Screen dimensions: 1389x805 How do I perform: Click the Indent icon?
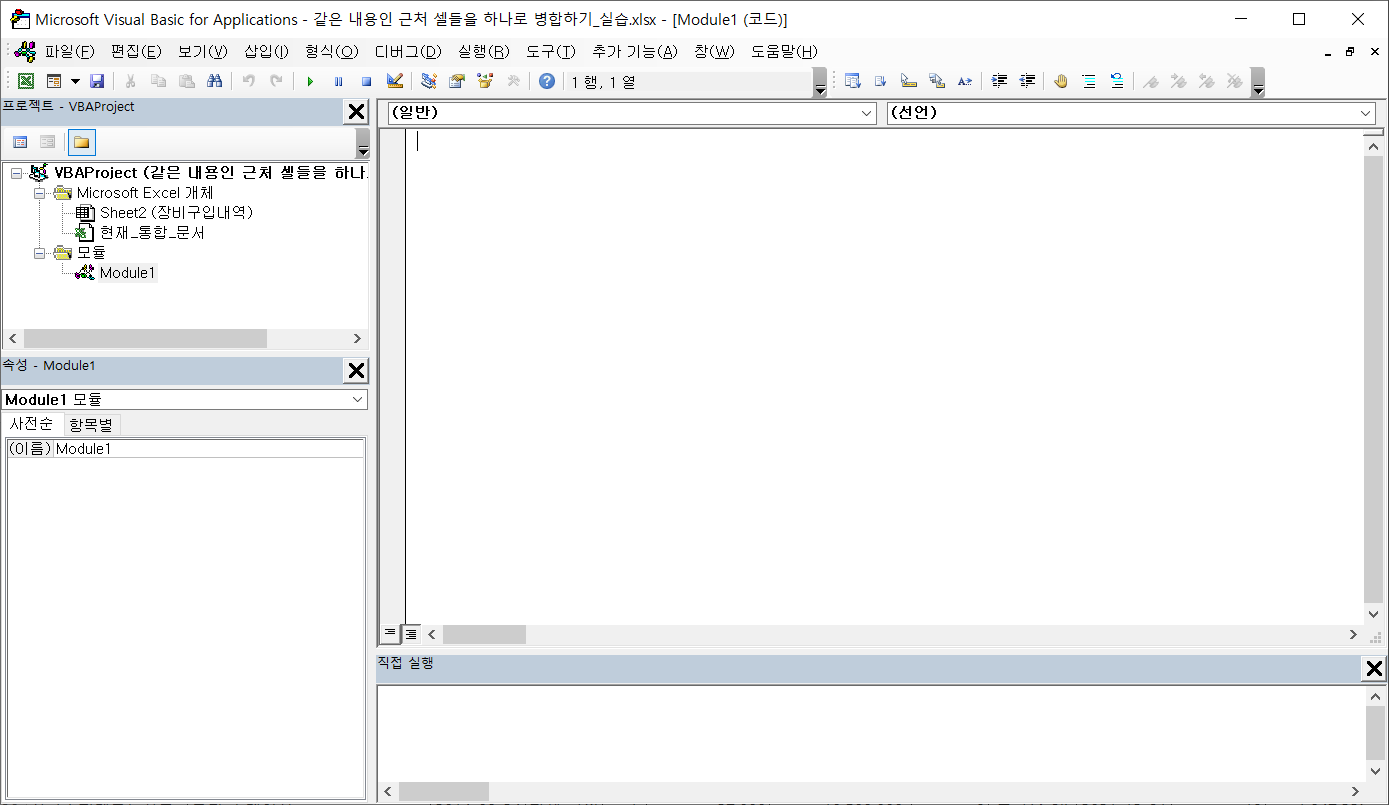[999, 81]
